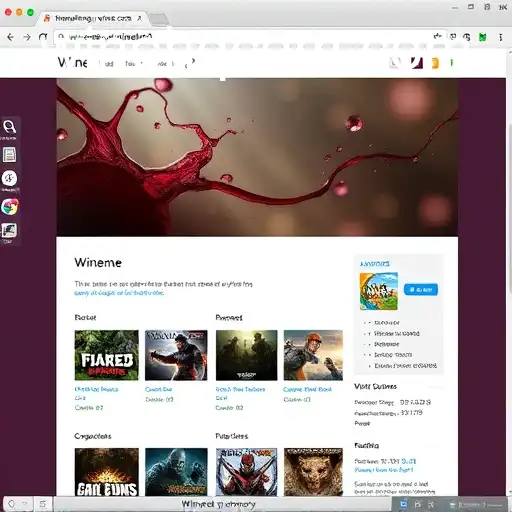Viewport: 512px width, 512px height.
Task: Launch Chrome from the left dock
Action: [10, 207]
